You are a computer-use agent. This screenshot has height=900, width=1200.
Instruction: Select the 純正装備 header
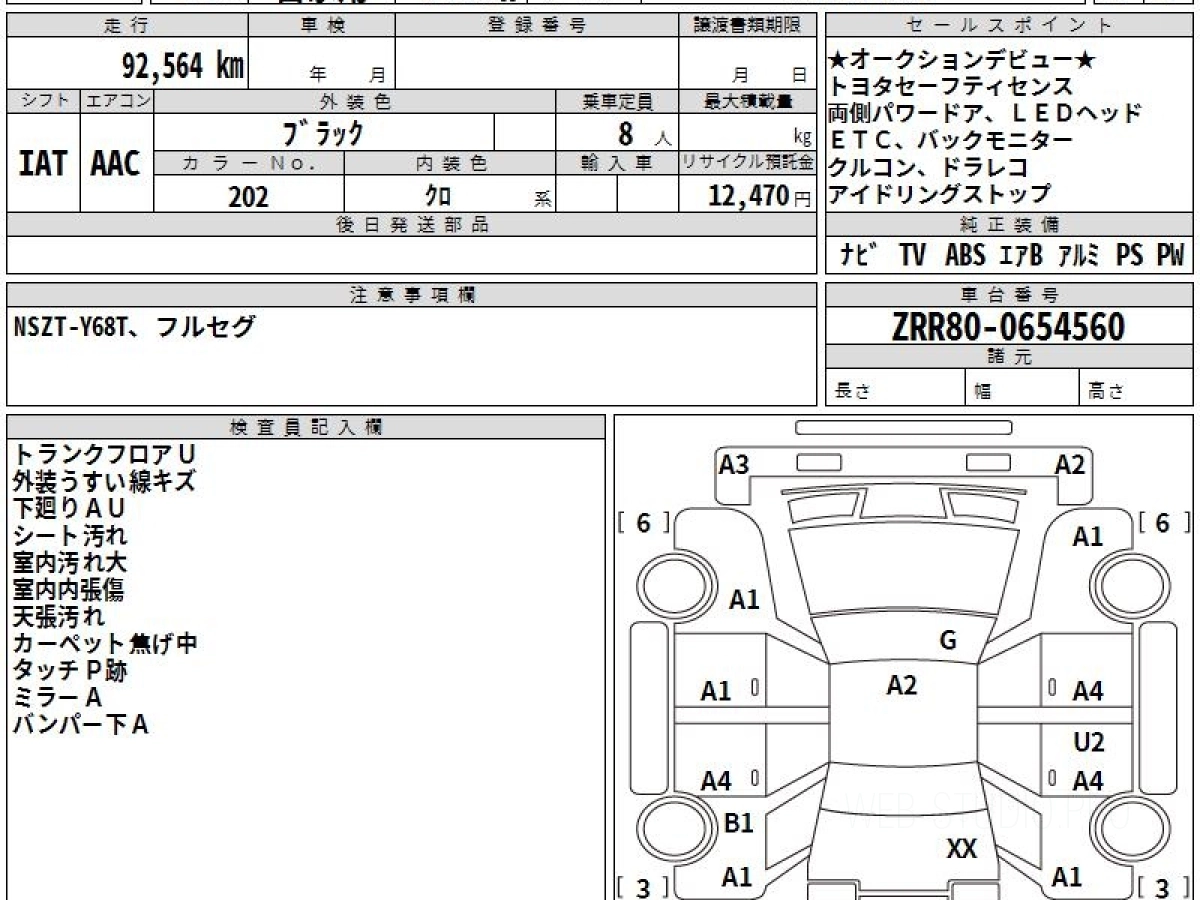pyautogui.click(x=1009, y=224)
